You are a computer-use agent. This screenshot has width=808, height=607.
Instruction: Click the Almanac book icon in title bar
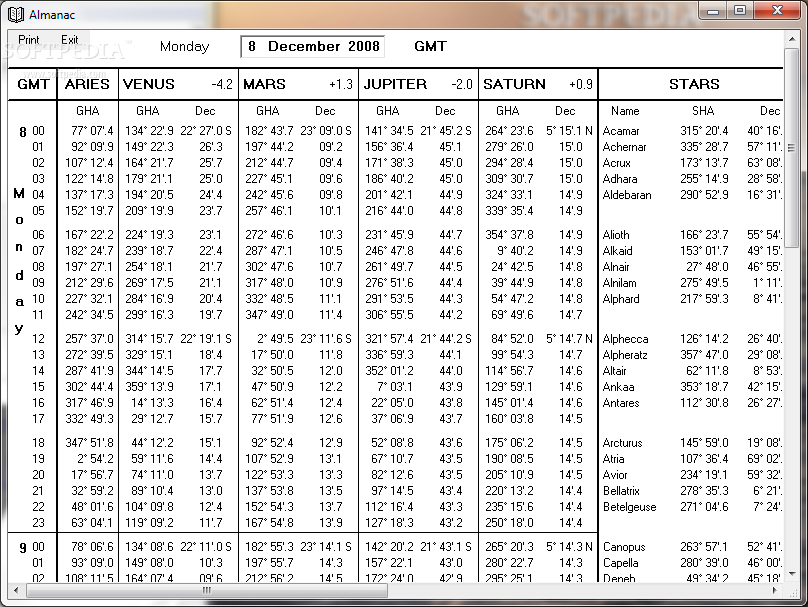[15, 14]
